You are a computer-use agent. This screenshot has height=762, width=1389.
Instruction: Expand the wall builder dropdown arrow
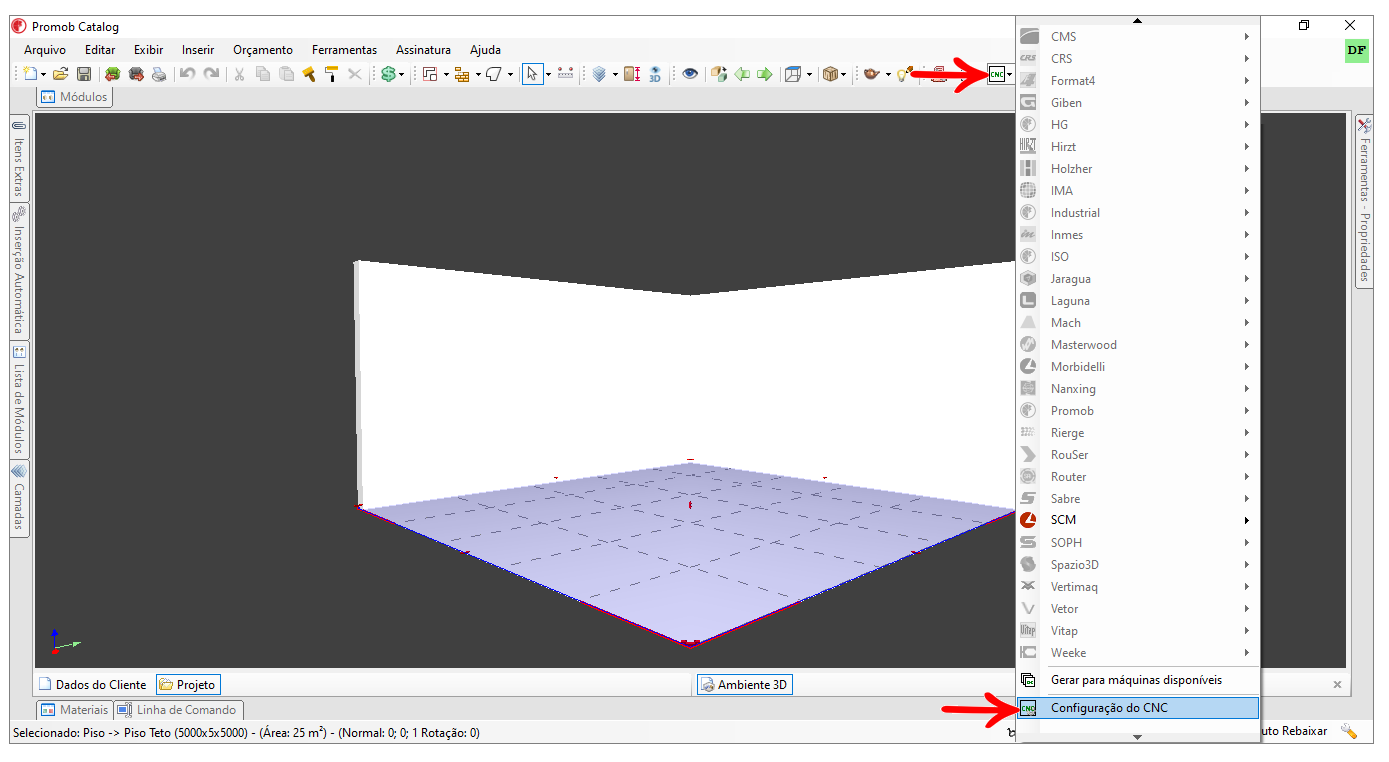click(x=477, y=75)
